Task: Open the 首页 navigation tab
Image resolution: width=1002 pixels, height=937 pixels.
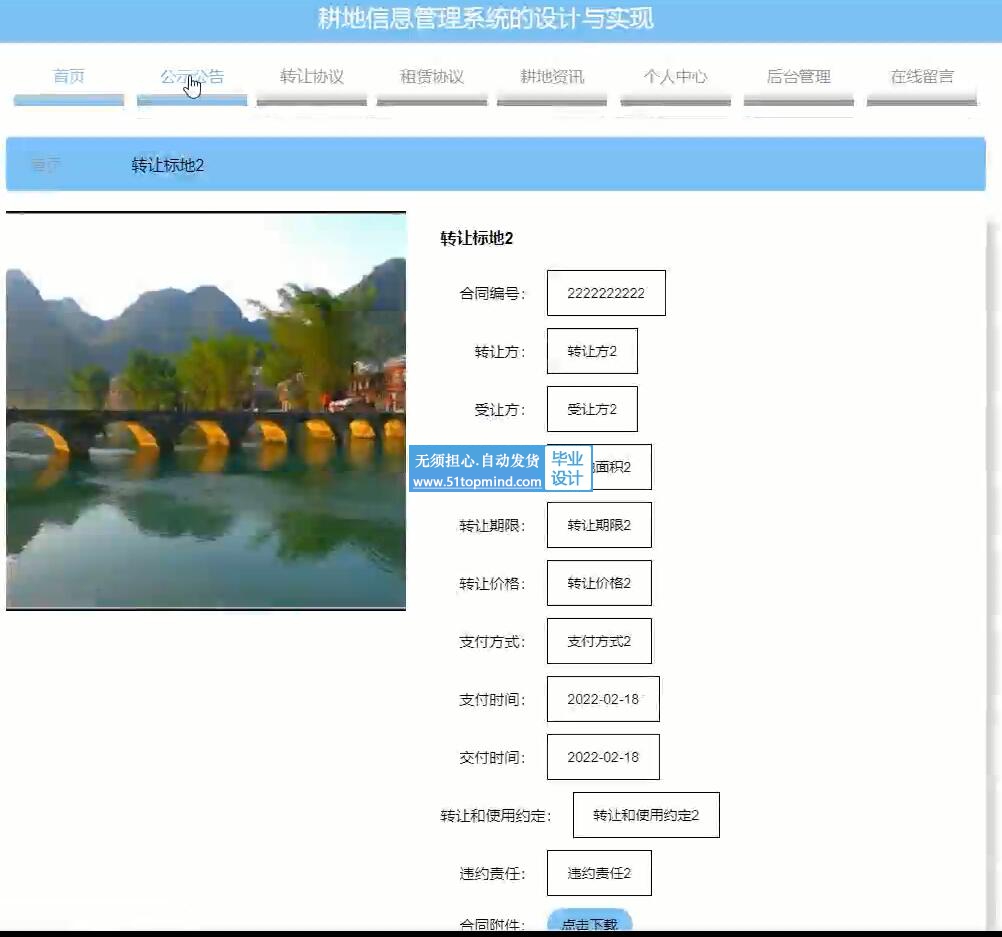Action: [x=68, y=77]
